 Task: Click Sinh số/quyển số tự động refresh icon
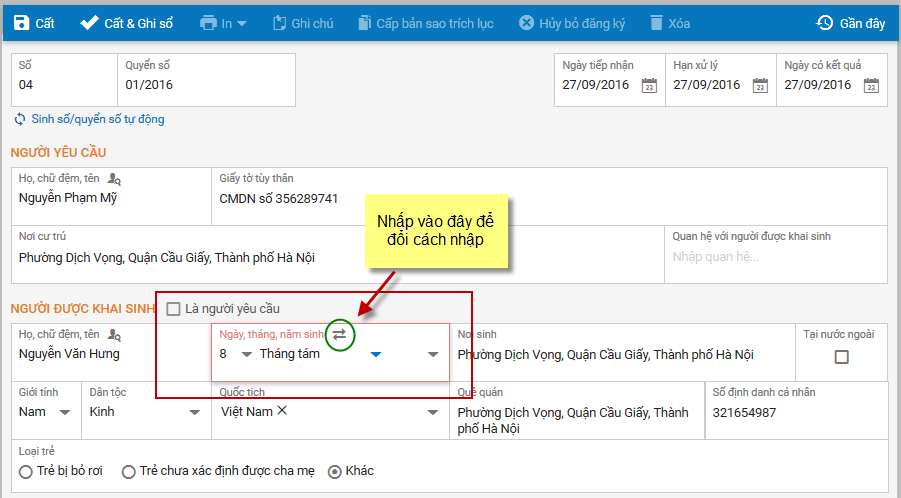[x=20, y=119]
